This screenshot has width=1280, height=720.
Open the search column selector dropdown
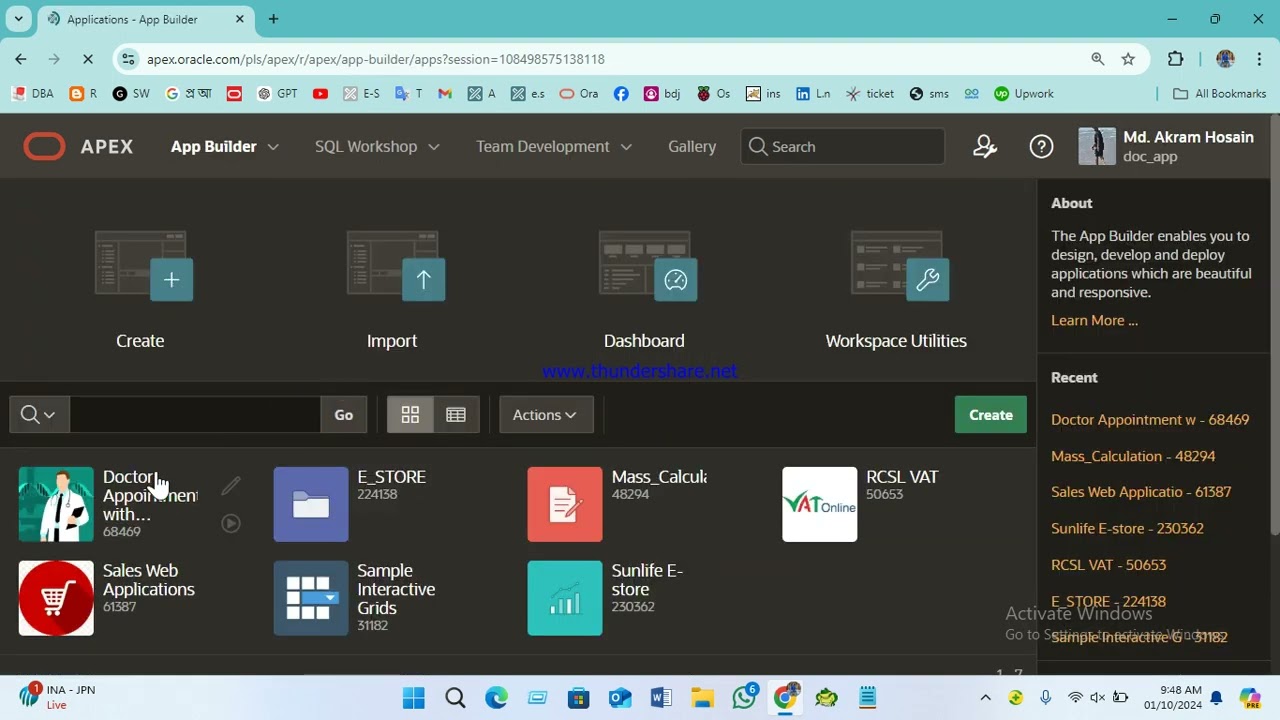[39, 415]
